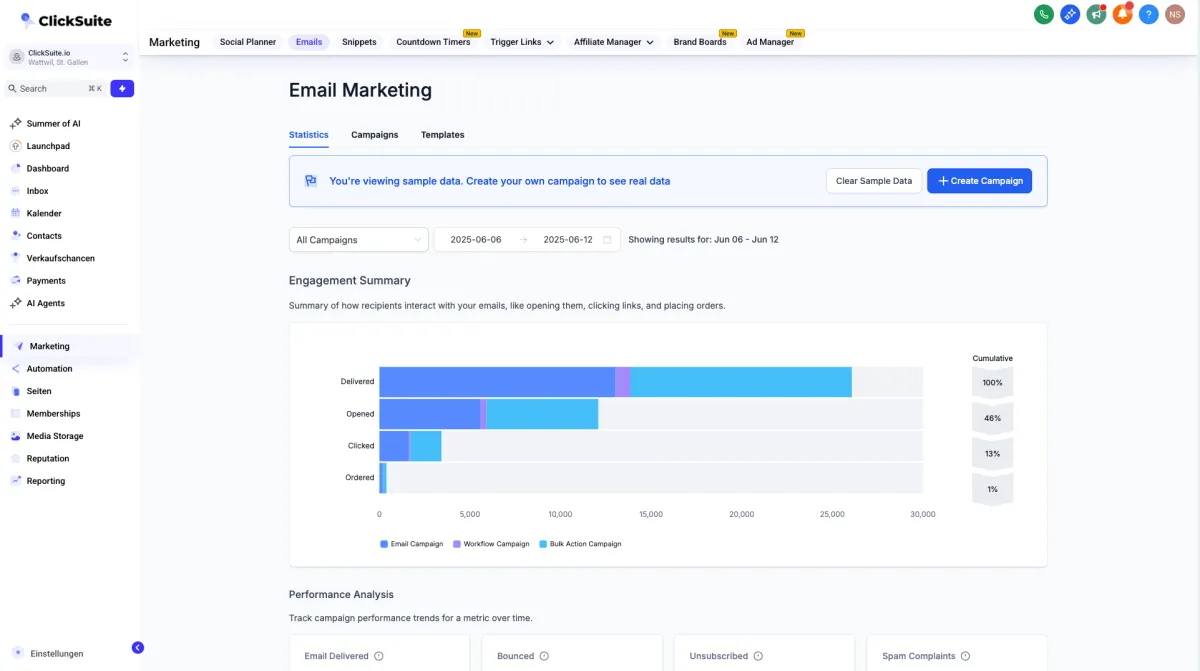The height and width of the screenshot is (671, 1200).
Task: Open the orange bell notifications icon
Action: coord(1122,14)
